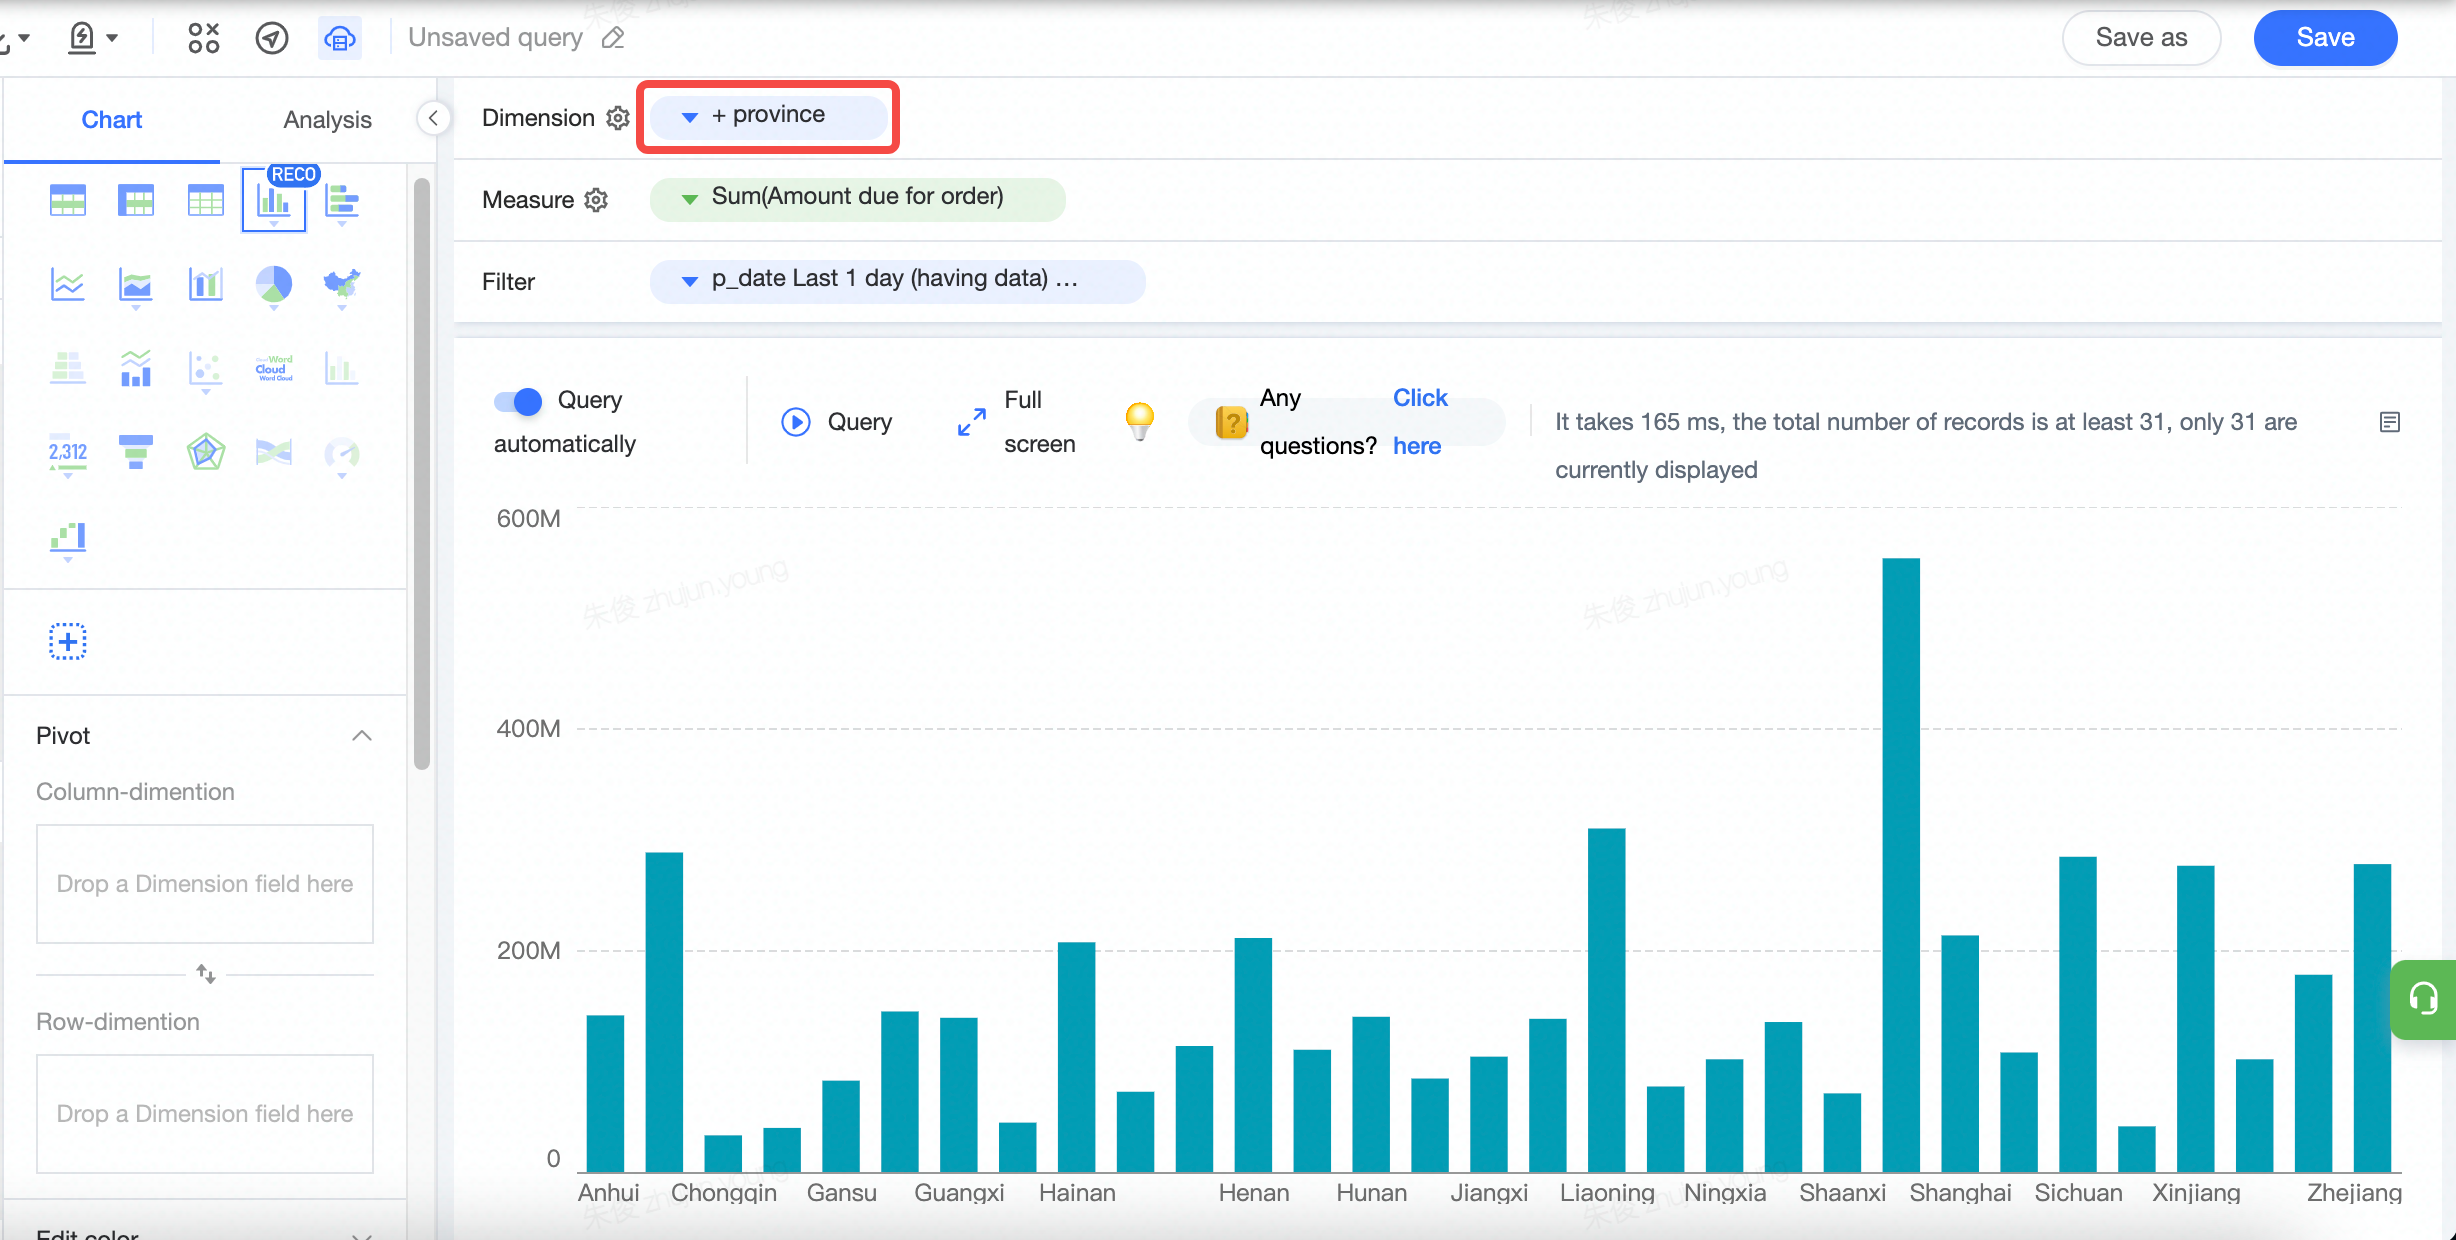Switch to the Analysis tab
Viewport: 2456px width, 1240px height.
(327, 120)
